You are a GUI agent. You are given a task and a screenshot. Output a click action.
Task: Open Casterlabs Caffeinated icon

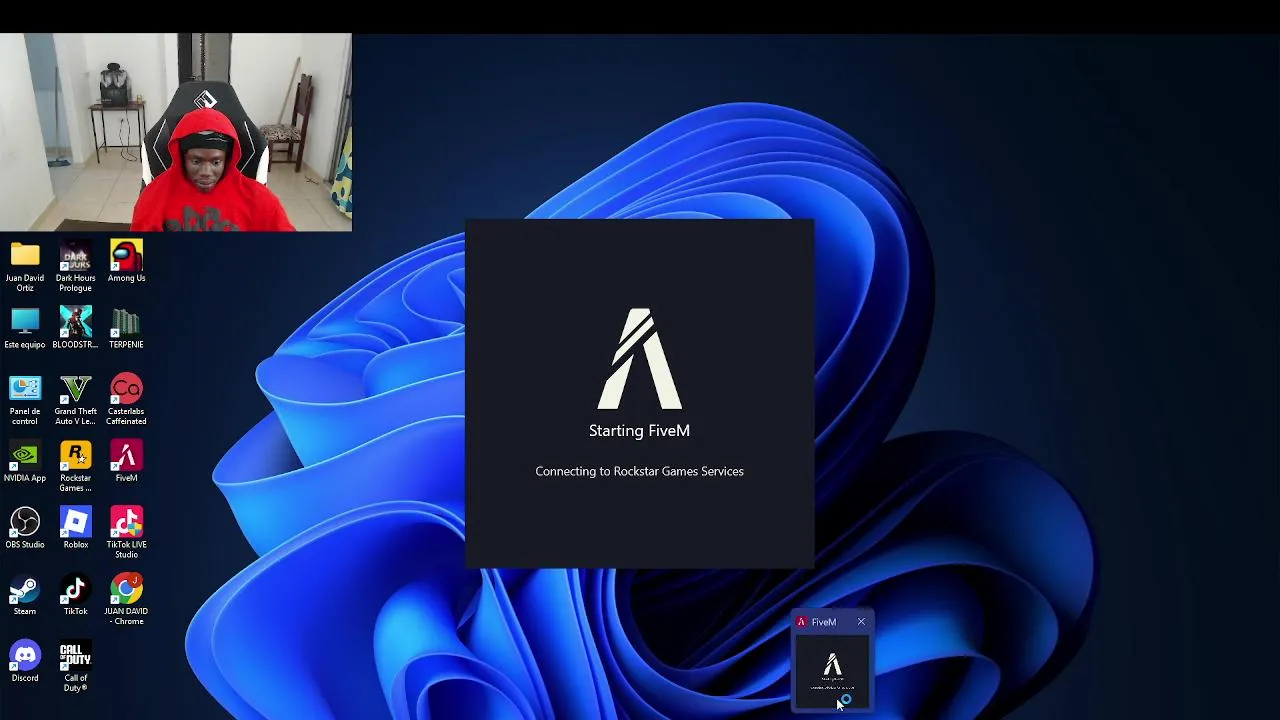[x=126, y=399]
